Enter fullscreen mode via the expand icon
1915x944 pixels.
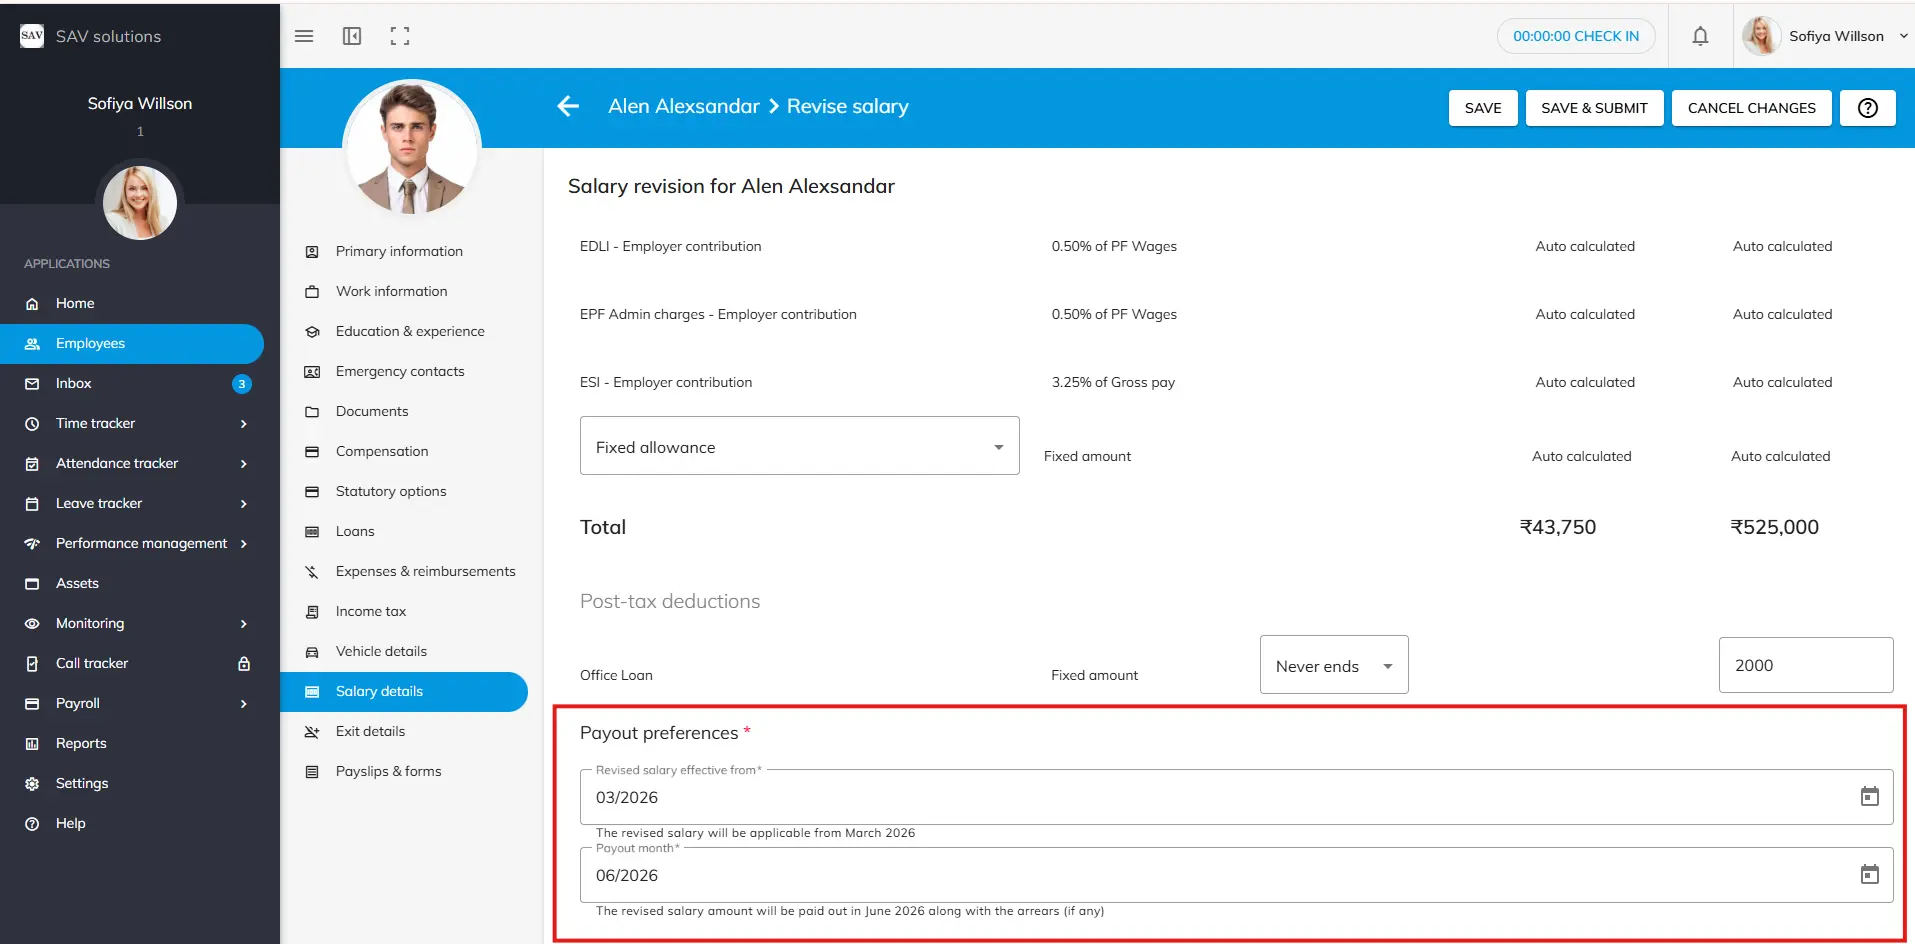(x=400, y=36)
